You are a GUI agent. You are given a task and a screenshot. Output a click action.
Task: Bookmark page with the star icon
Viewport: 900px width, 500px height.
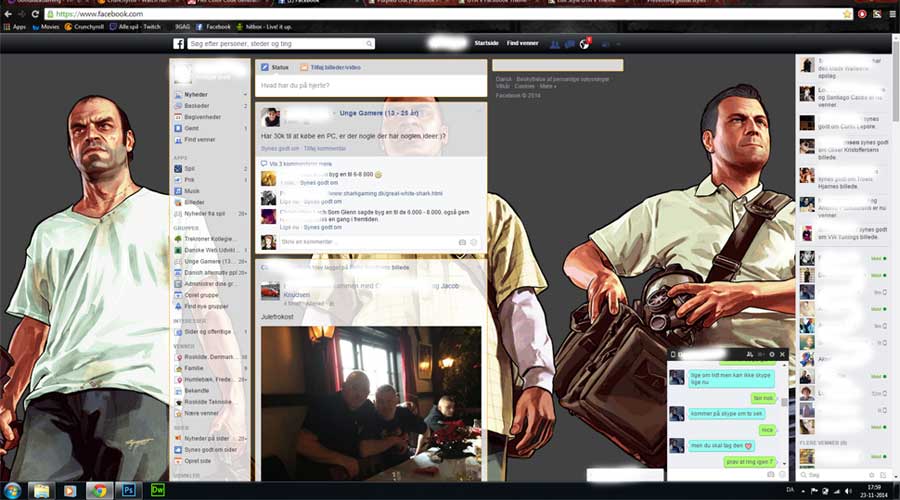847,14
